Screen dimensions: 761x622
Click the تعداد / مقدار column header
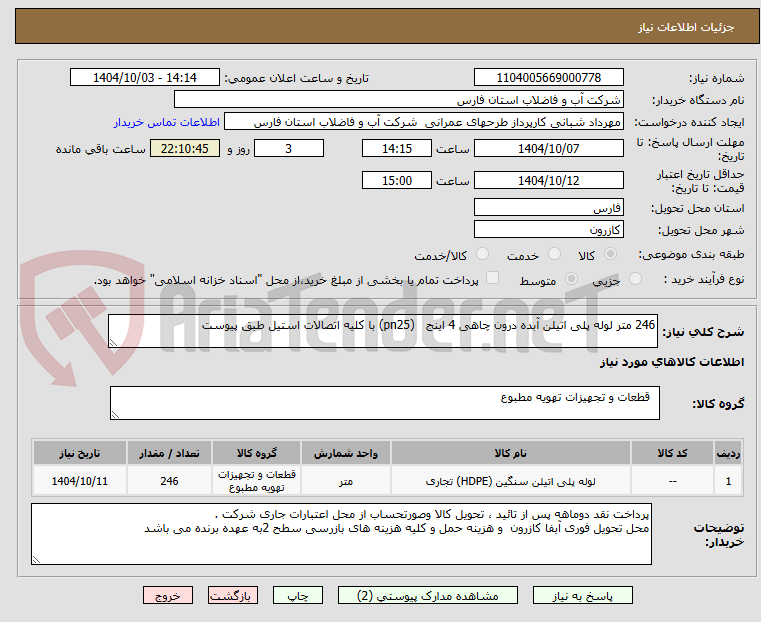coord(169,453)
